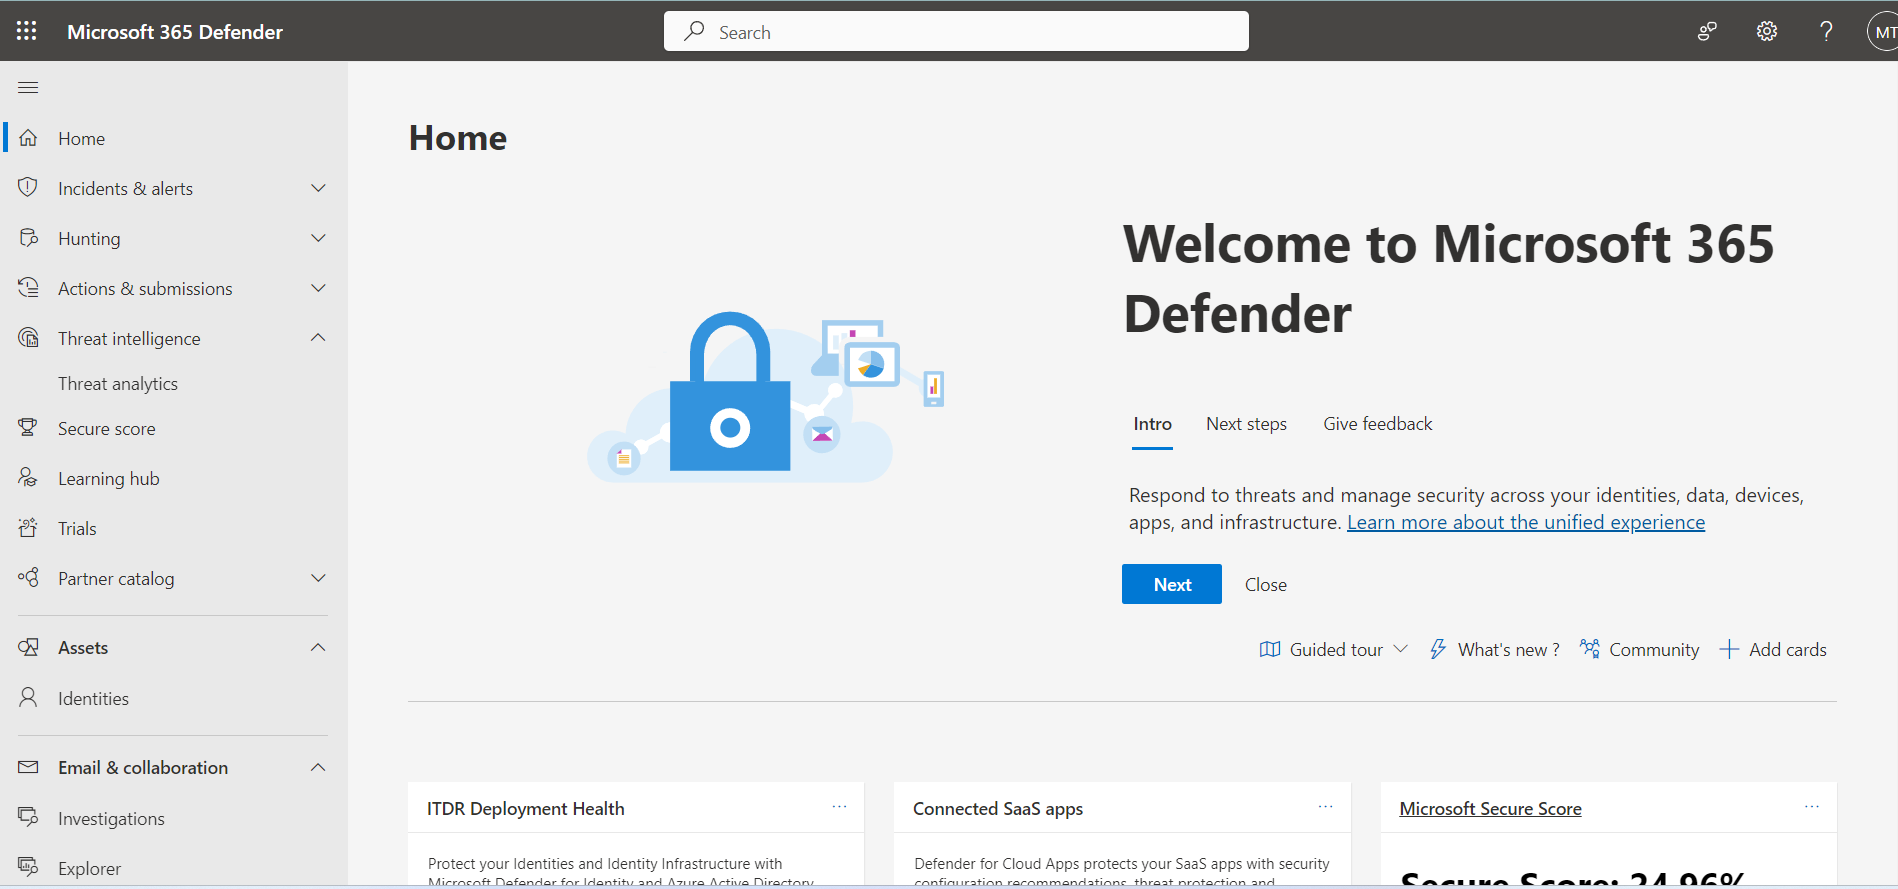Image resolution: width=1898 pixels, height=889 pixels.
Task: Expand Actions & submissions chevron
Action: tap(318, 288)
